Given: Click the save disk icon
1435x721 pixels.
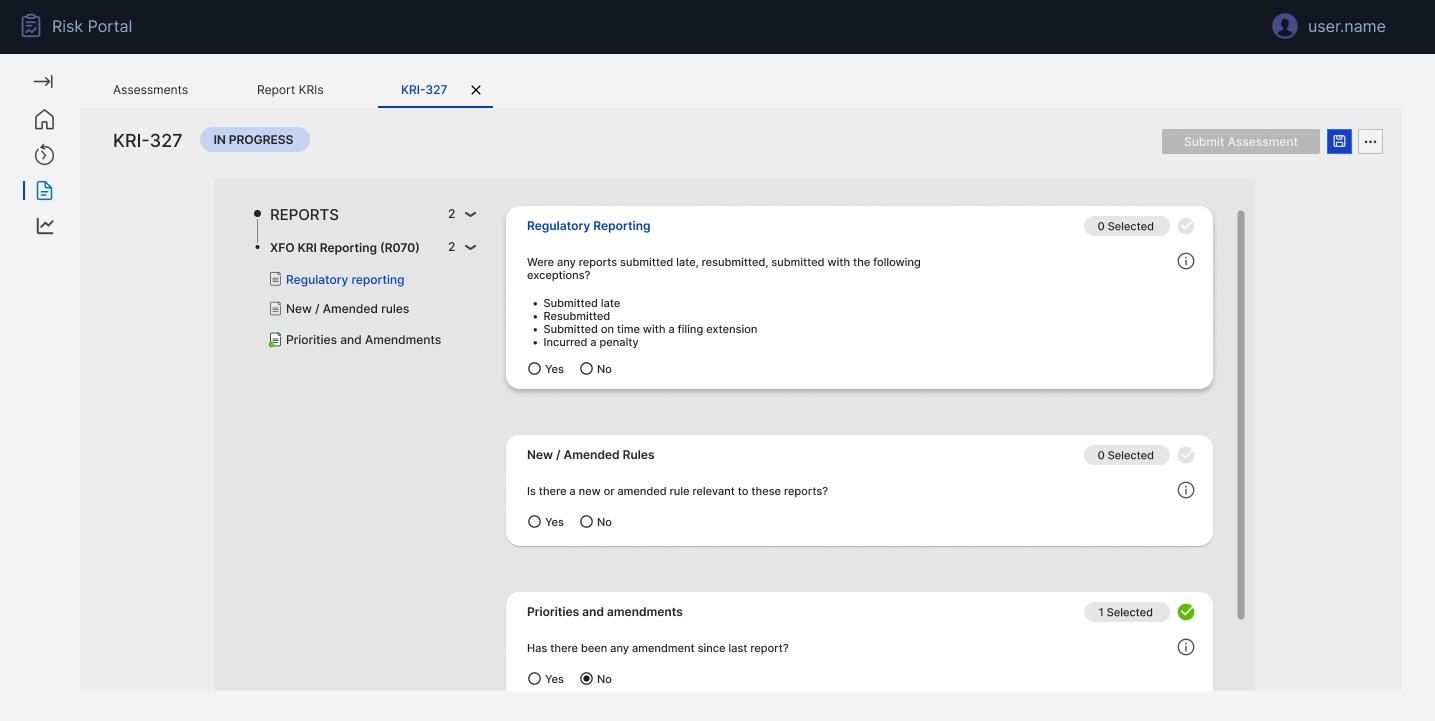Looking at the screenshot, I should [1339, 142].
